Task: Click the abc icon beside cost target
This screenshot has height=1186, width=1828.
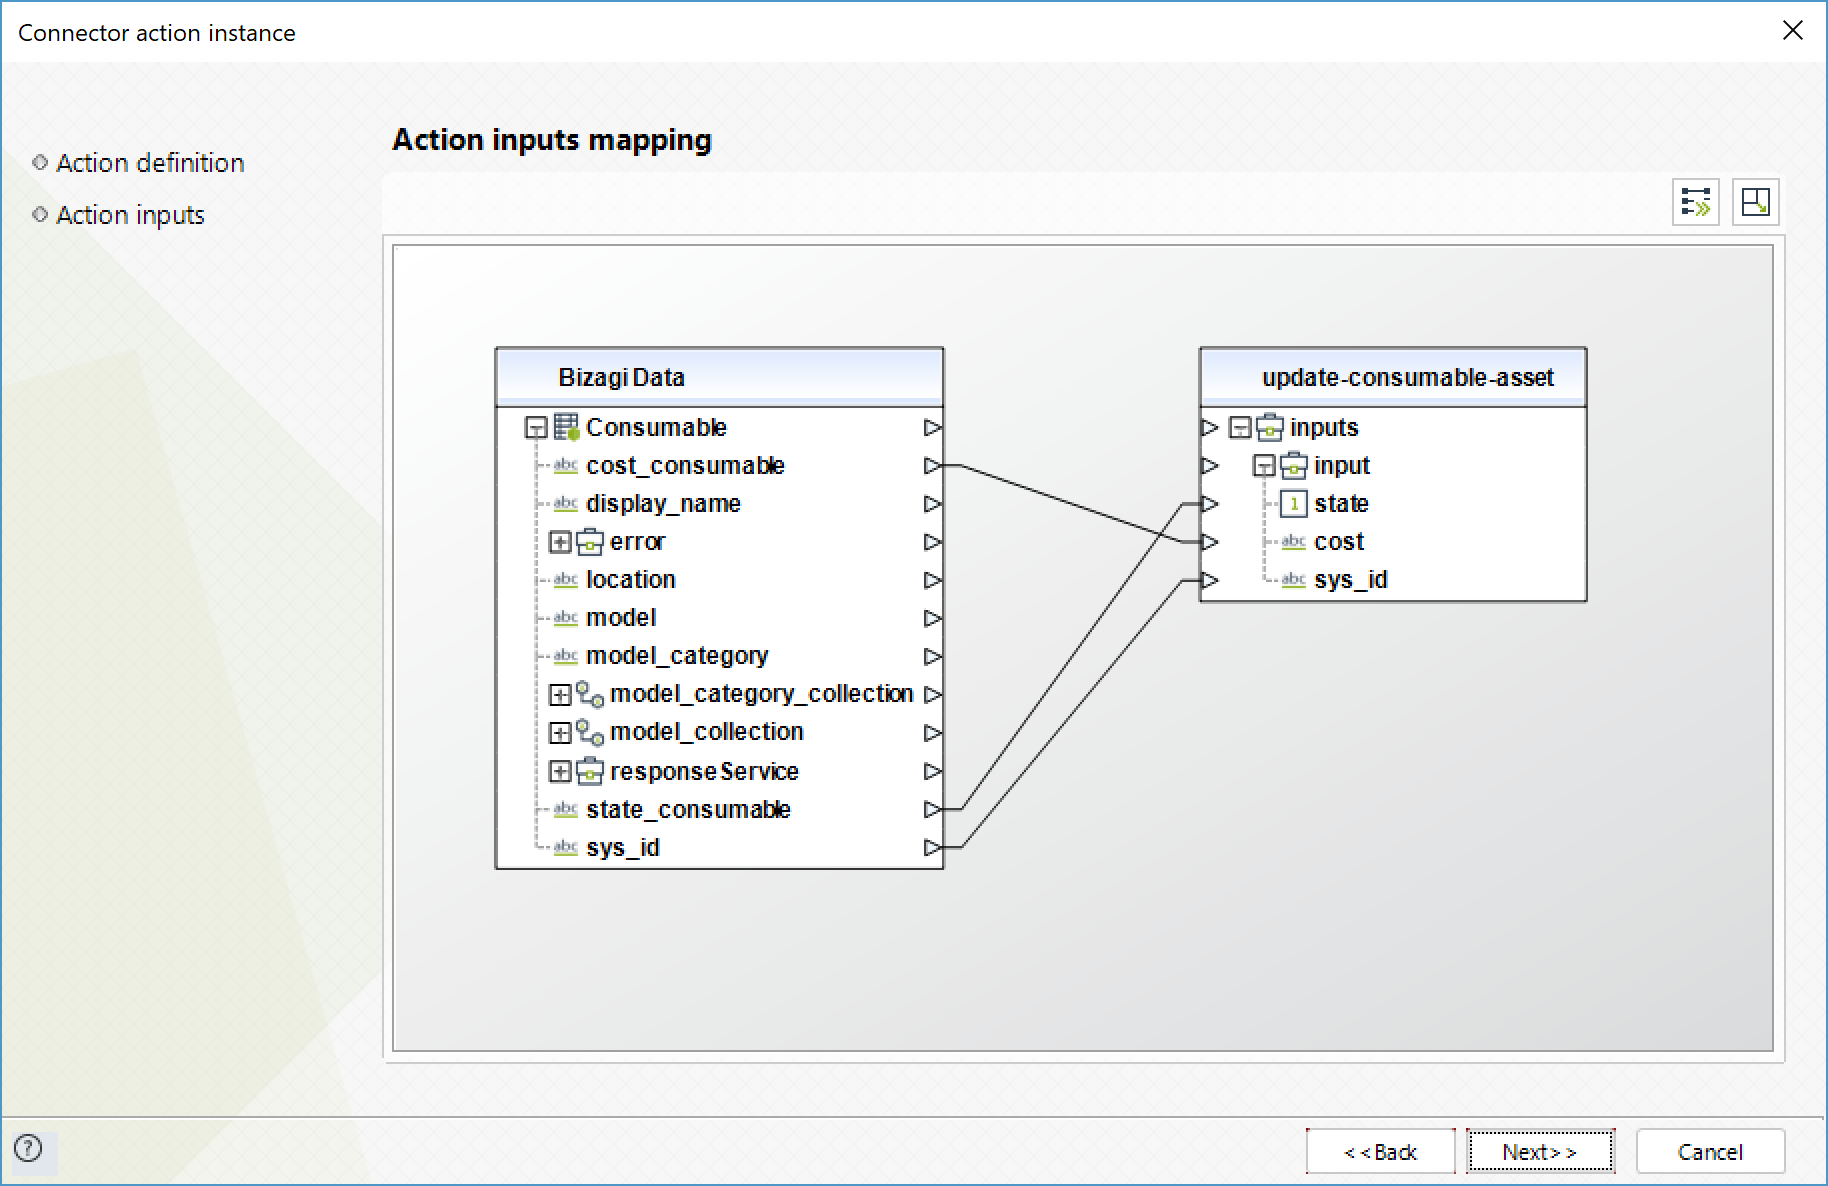Action: (x=1294, y=541)
